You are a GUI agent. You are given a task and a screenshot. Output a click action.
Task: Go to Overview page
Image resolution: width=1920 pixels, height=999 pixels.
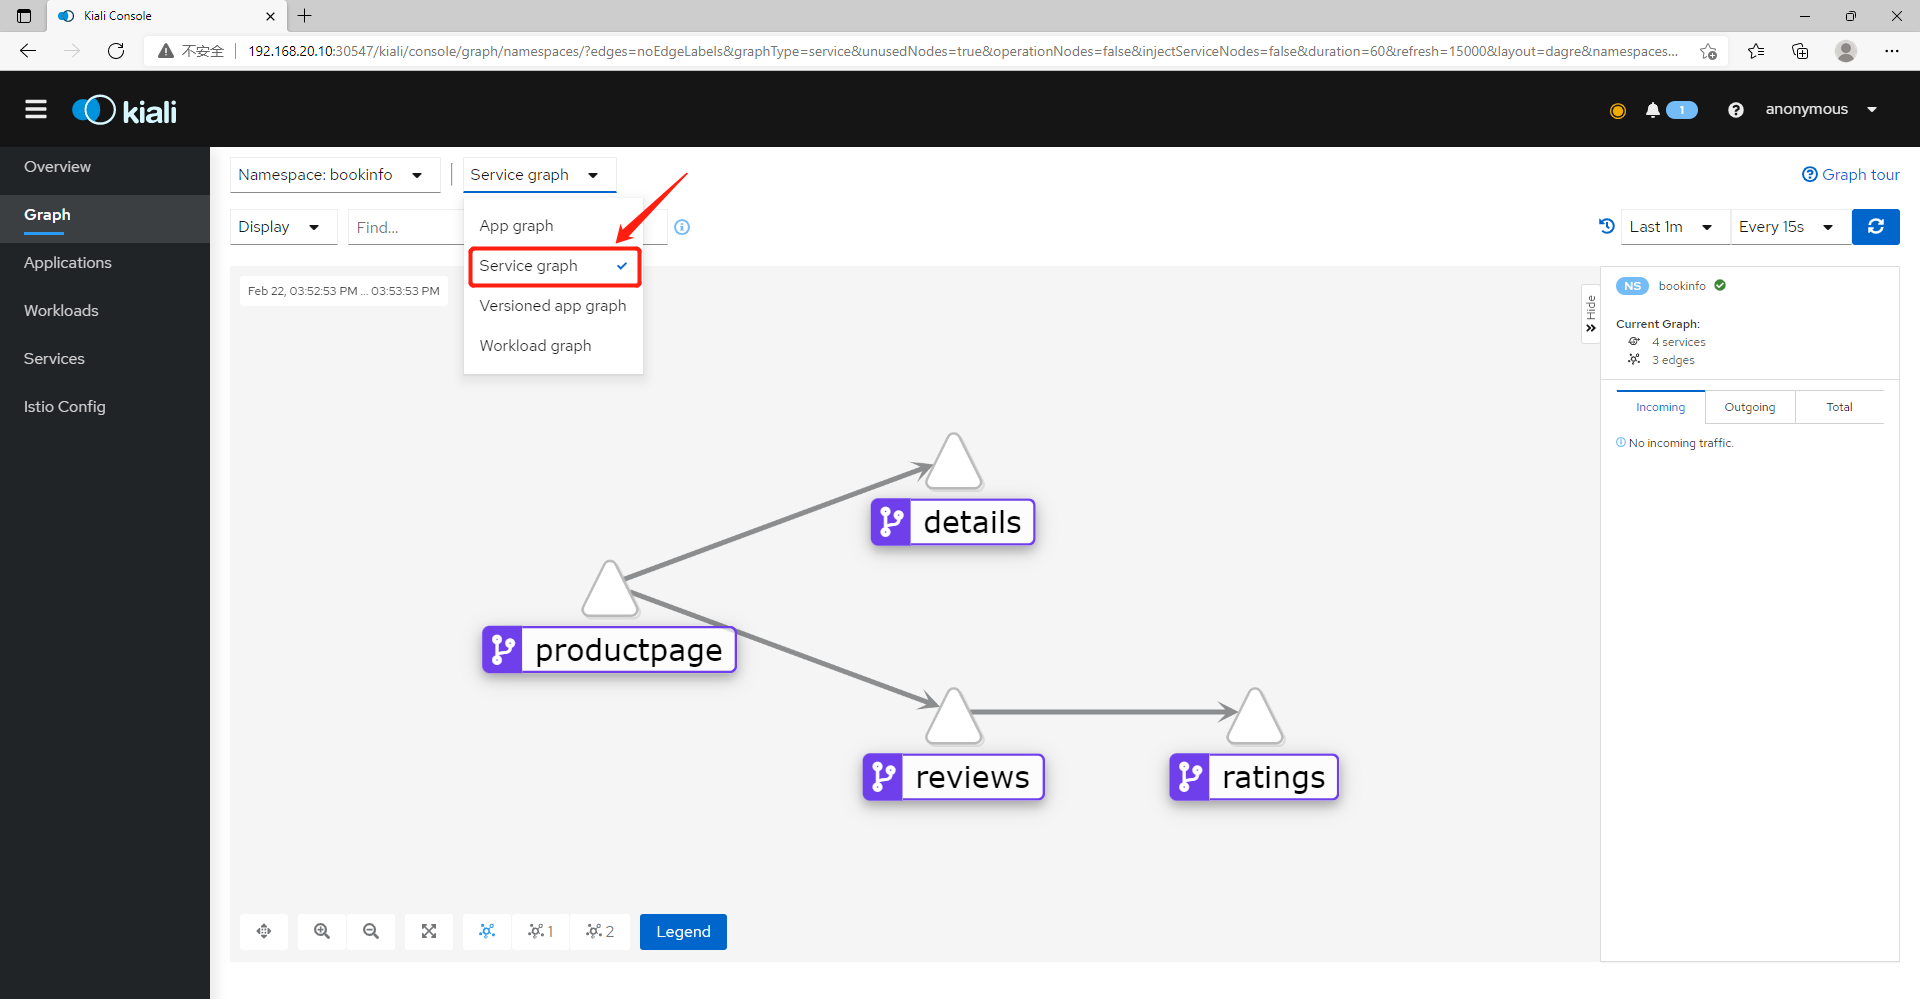105,167
